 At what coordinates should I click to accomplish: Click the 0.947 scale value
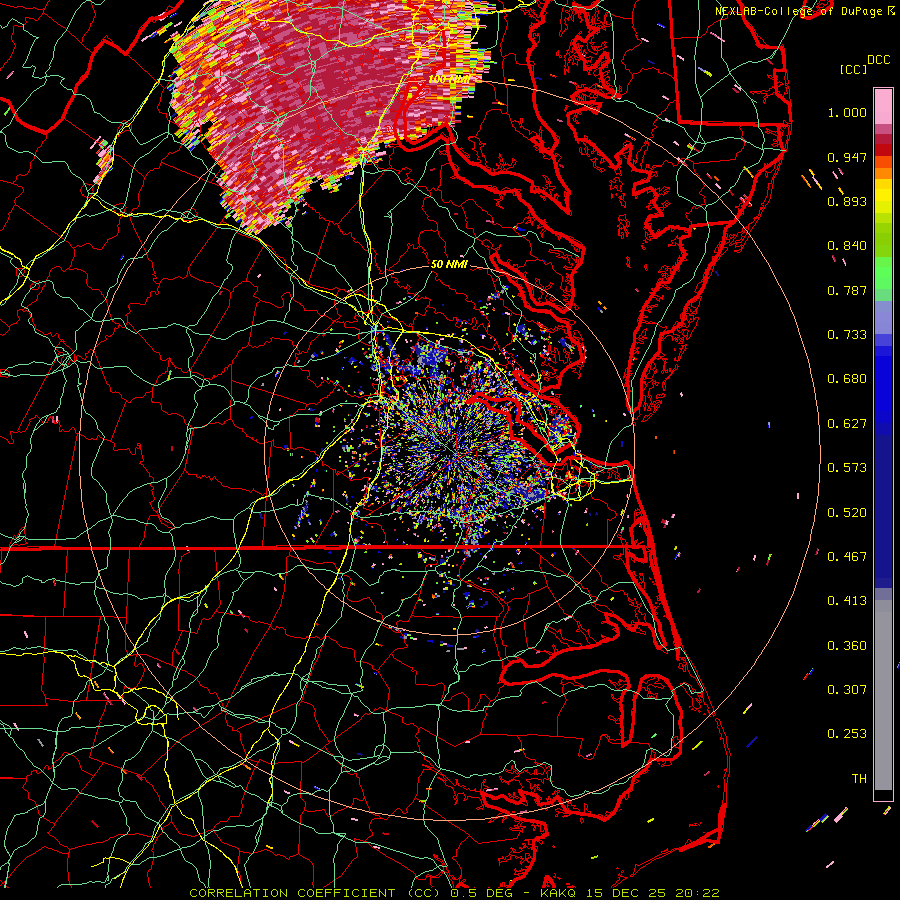click(847, 157)
